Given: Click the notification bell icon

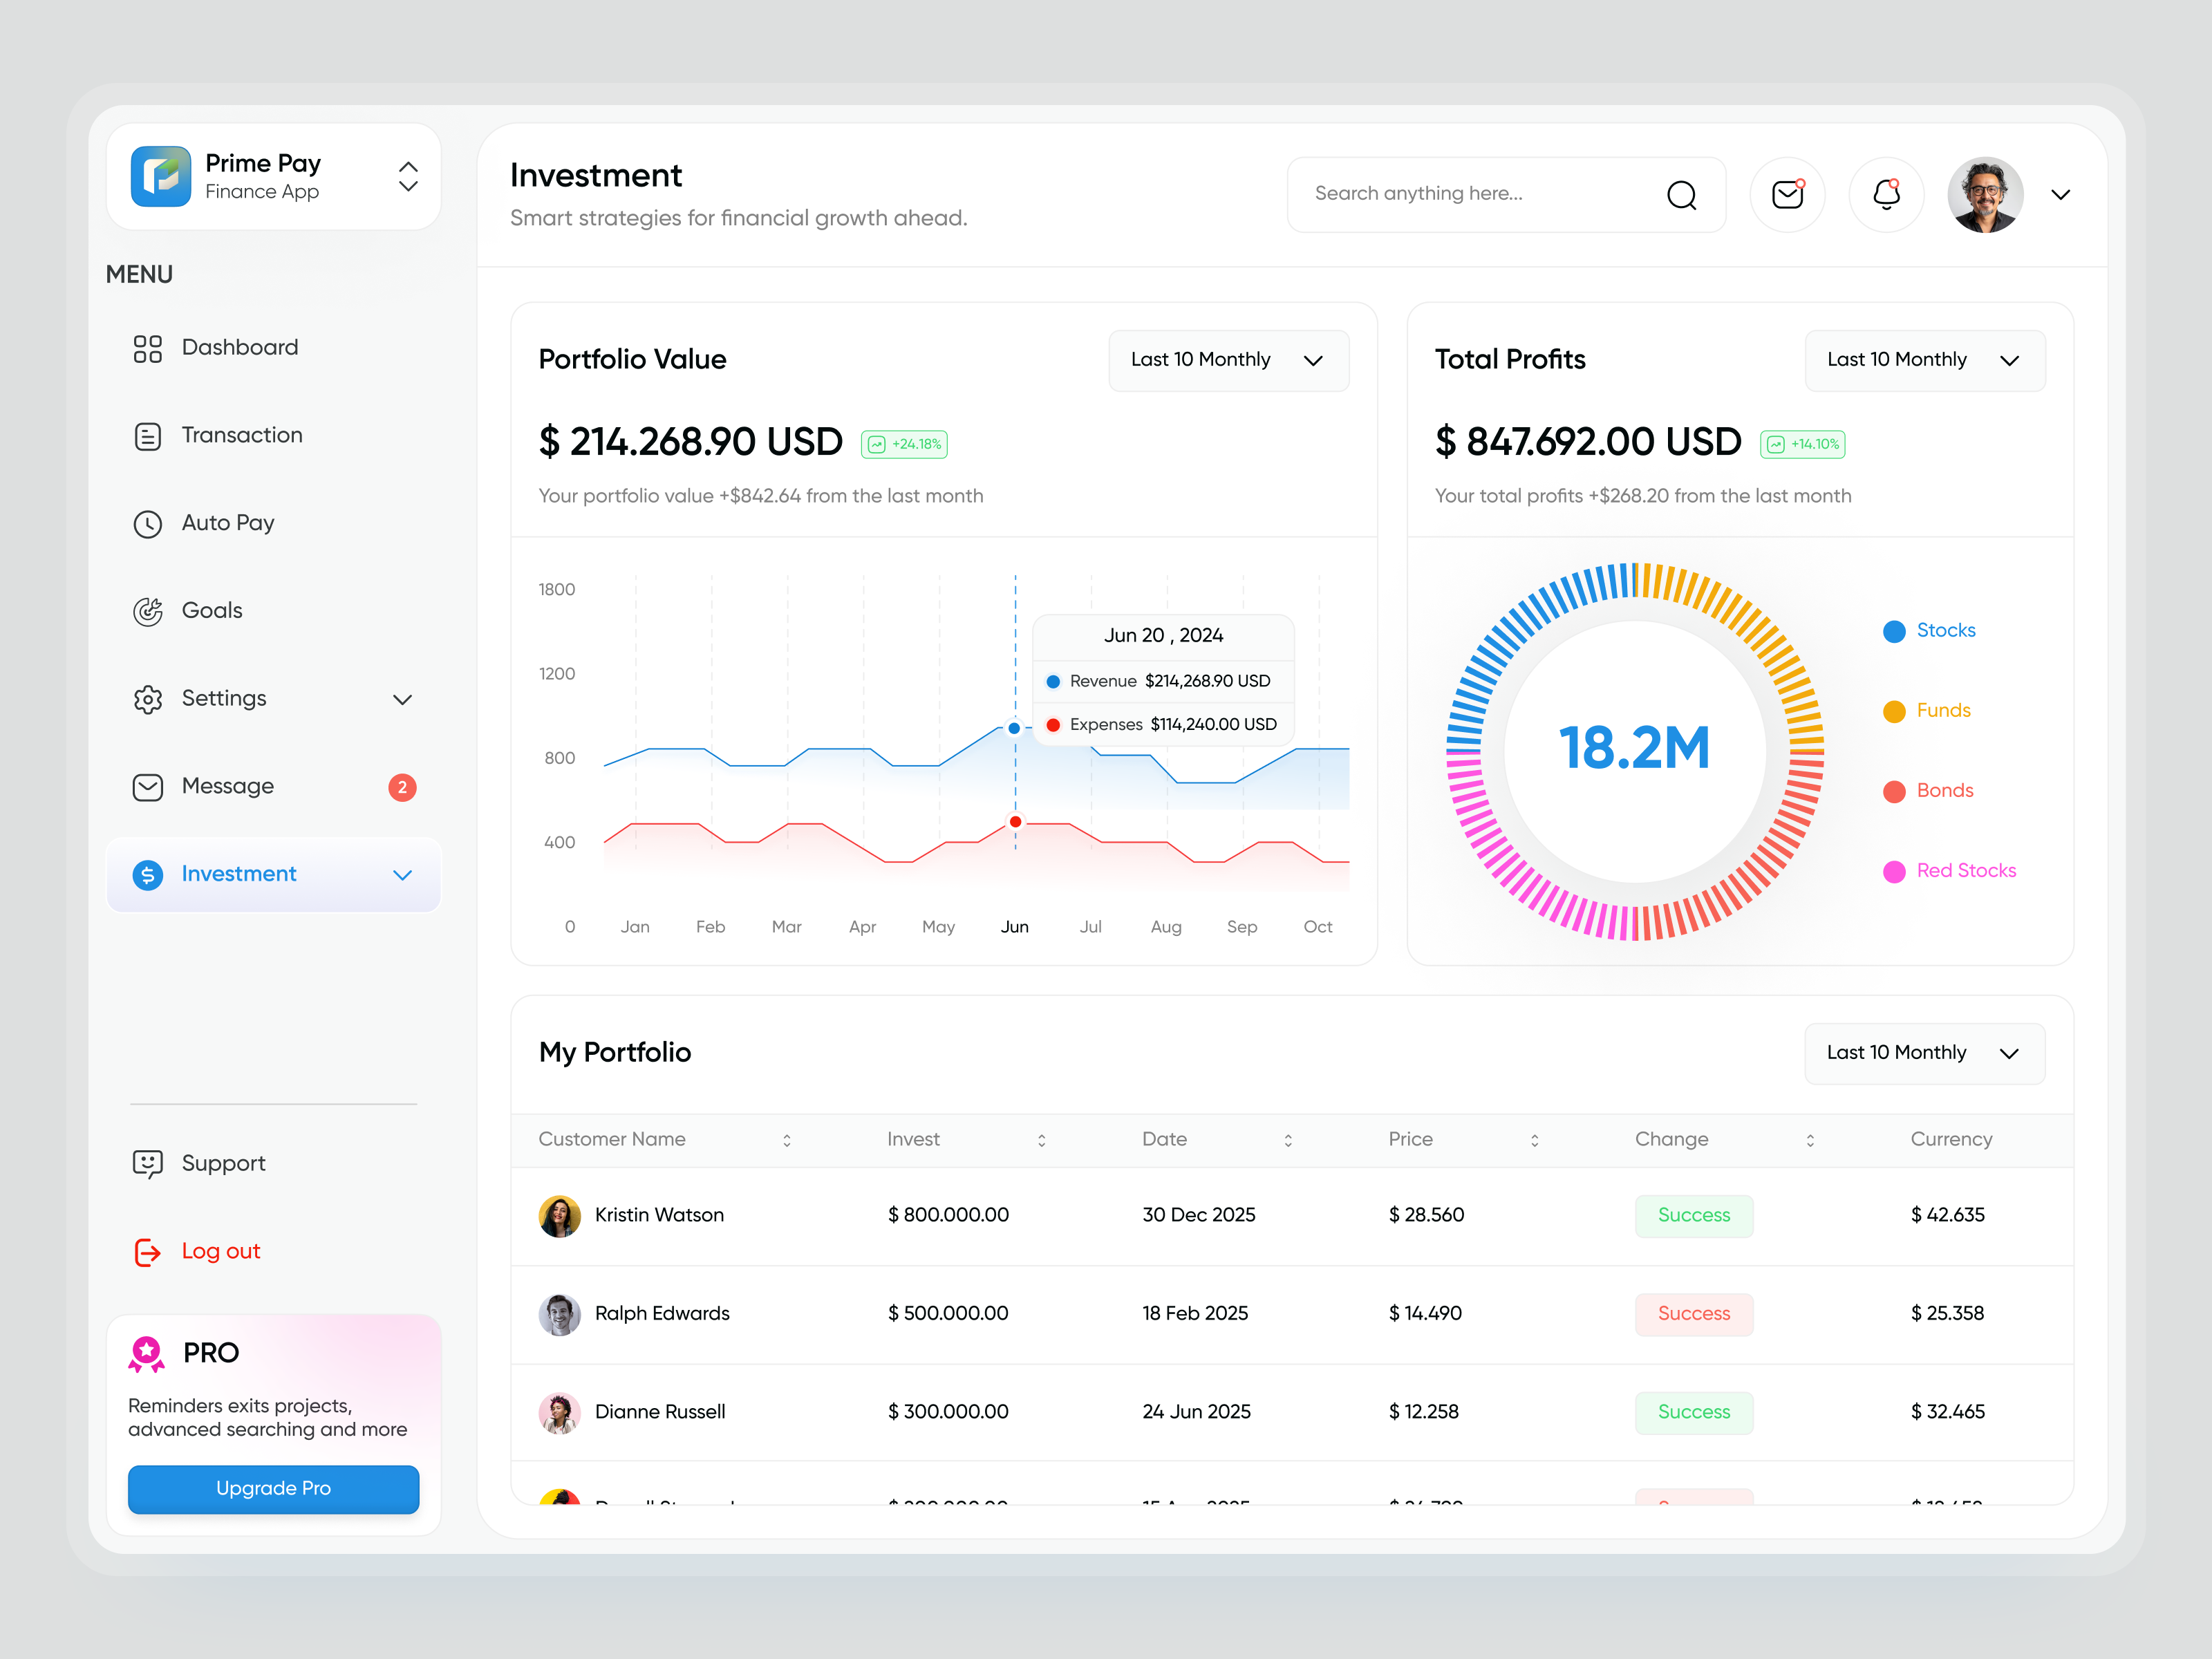Looking at the screenshot, I should (1886, 194).
